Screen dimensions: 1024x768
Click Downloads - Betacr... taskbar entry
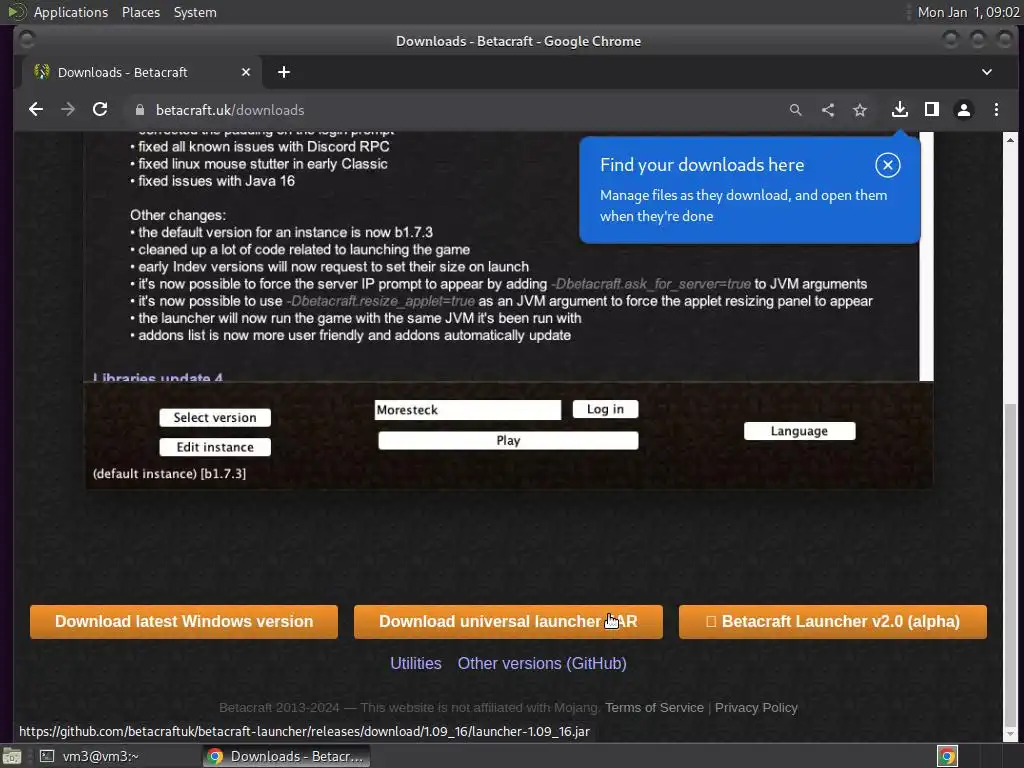pyautogui.click(x=286, y=756)
